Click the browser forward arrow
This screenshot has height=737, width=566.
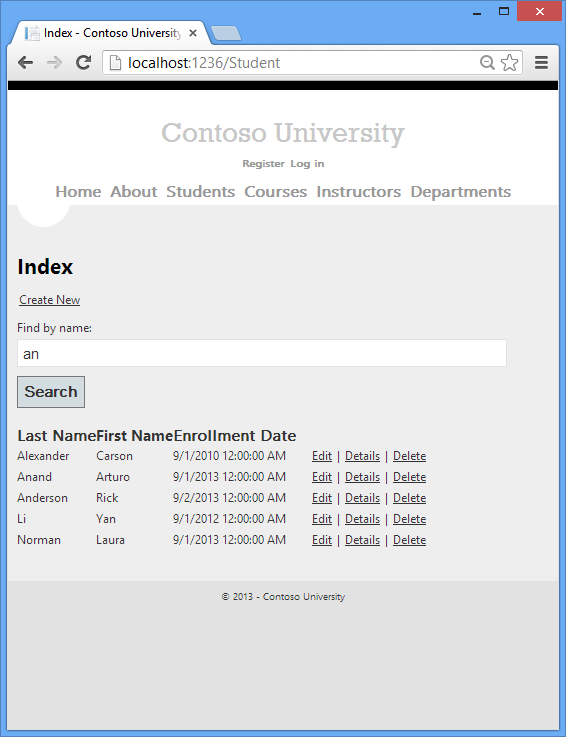[x=55, y=63]
